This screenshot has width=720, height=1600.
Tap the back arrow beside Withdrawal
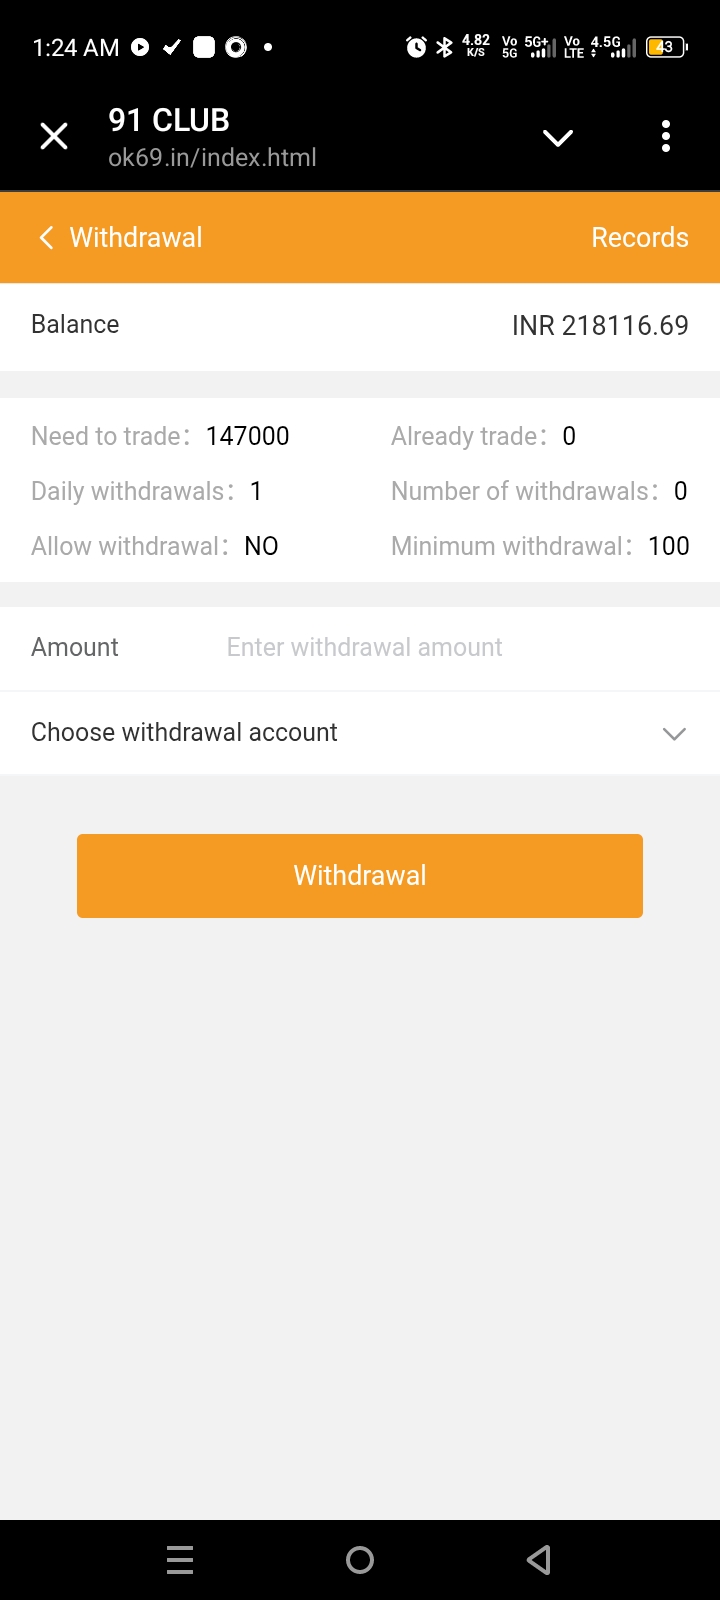pos(46,237)
